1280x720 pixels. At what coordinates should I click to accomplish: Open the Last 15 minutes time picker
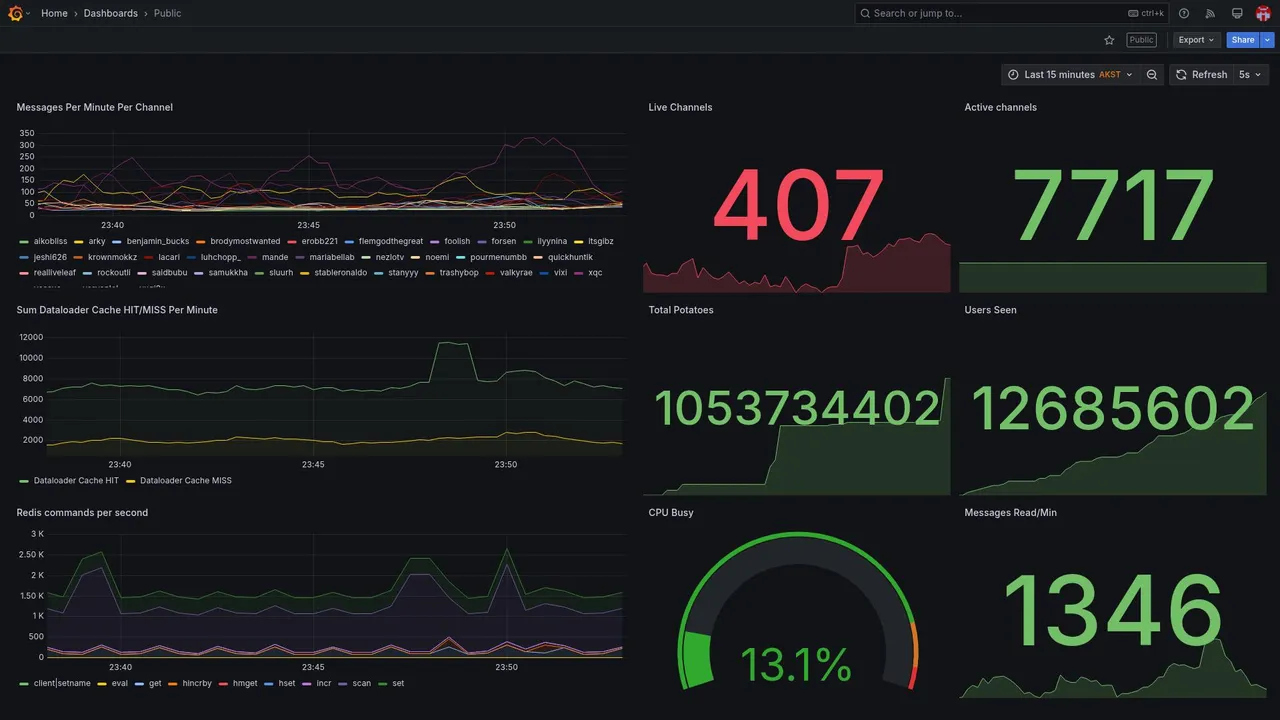1071,75
